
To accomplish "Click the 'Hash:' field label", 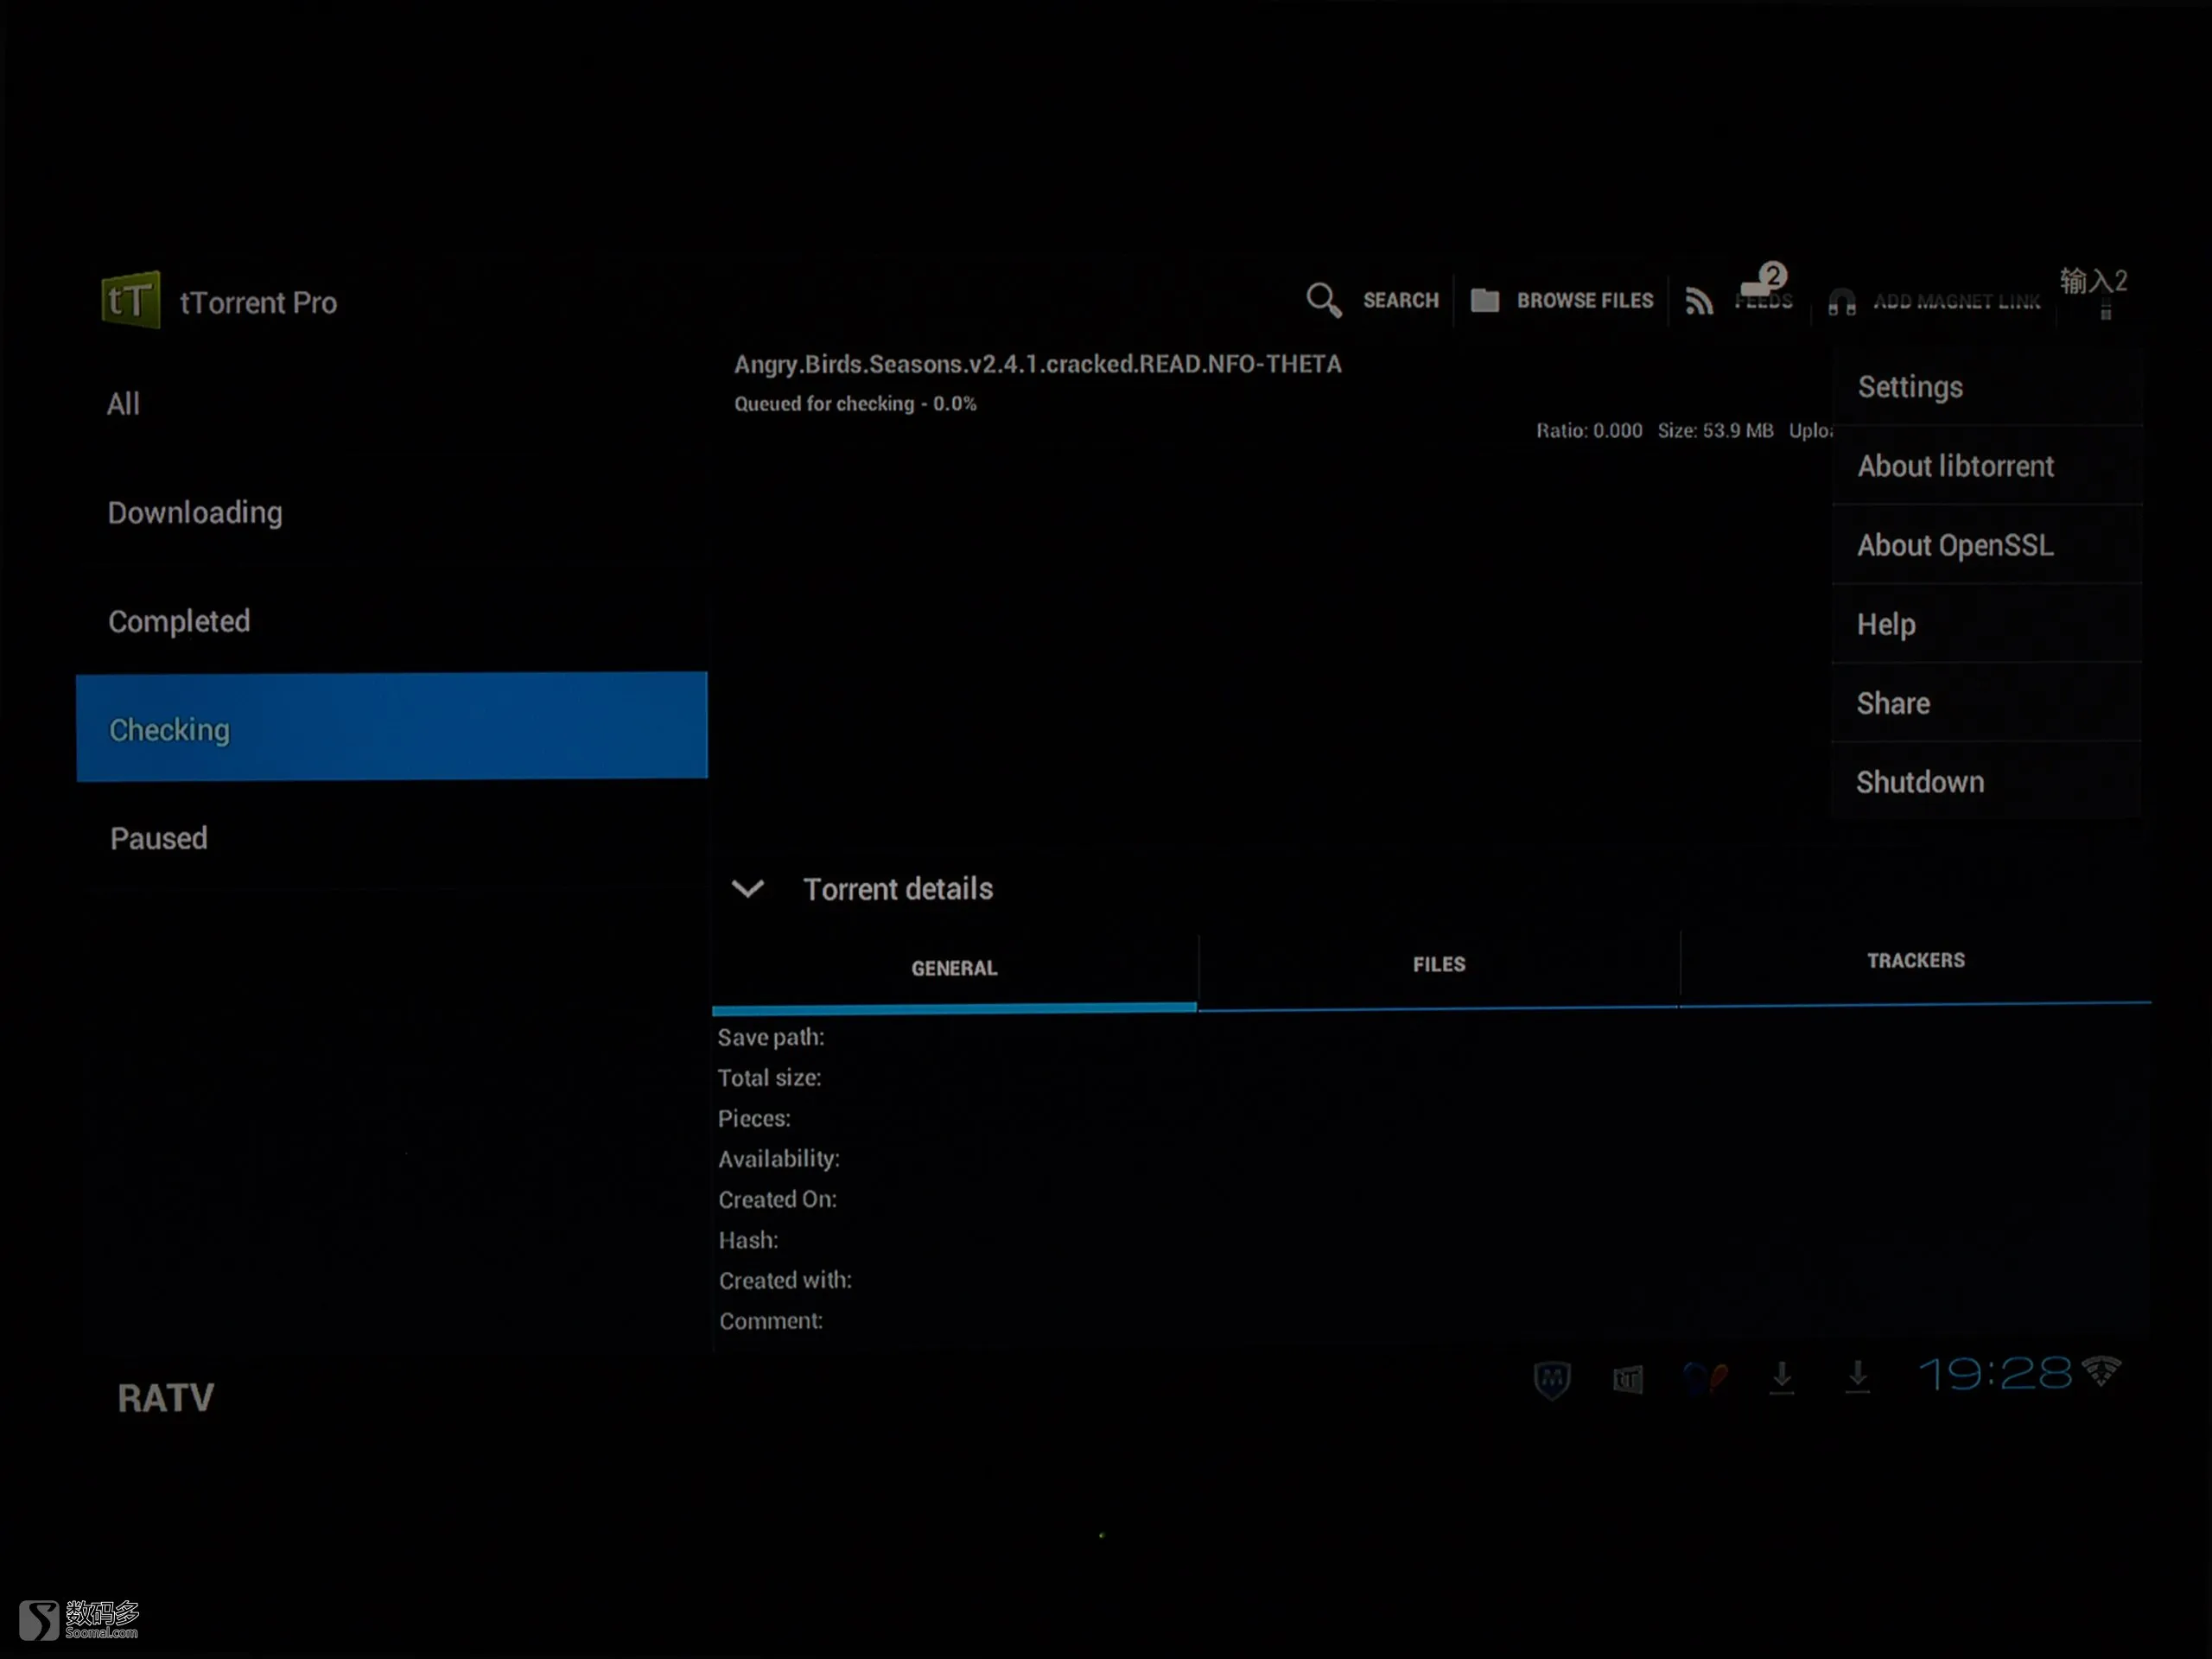I will pyautogui.click(x=748, y=1241).
